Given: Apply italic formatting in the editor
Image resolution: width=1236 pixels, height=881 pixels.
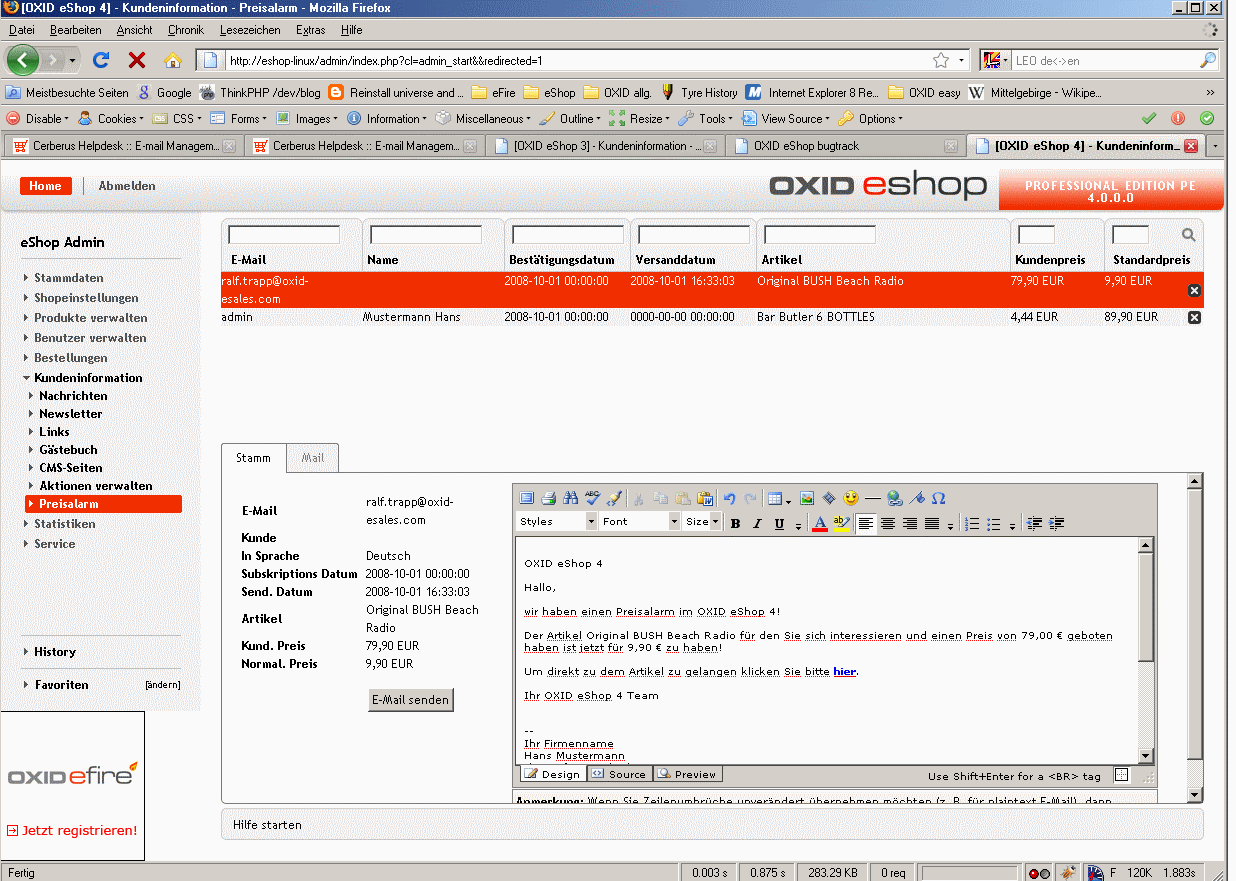Looking at the screenshot, I should (757, 523).
